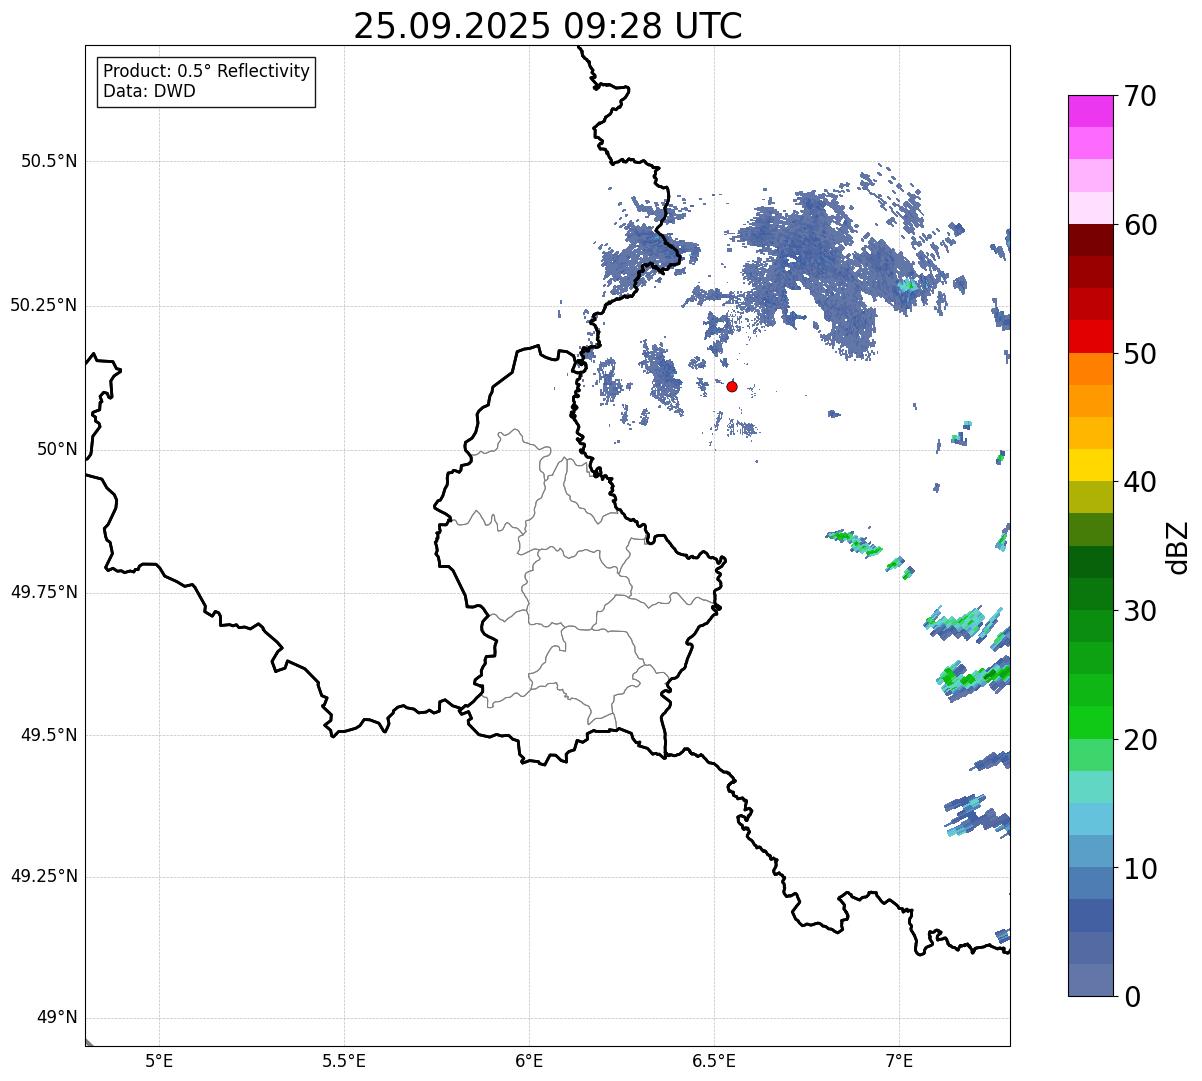This screenshot has height=1081, width=1202.
Task: Click the orange colorbar segment just below 50
Action: pyautogui.click(x=1090, y=369)
